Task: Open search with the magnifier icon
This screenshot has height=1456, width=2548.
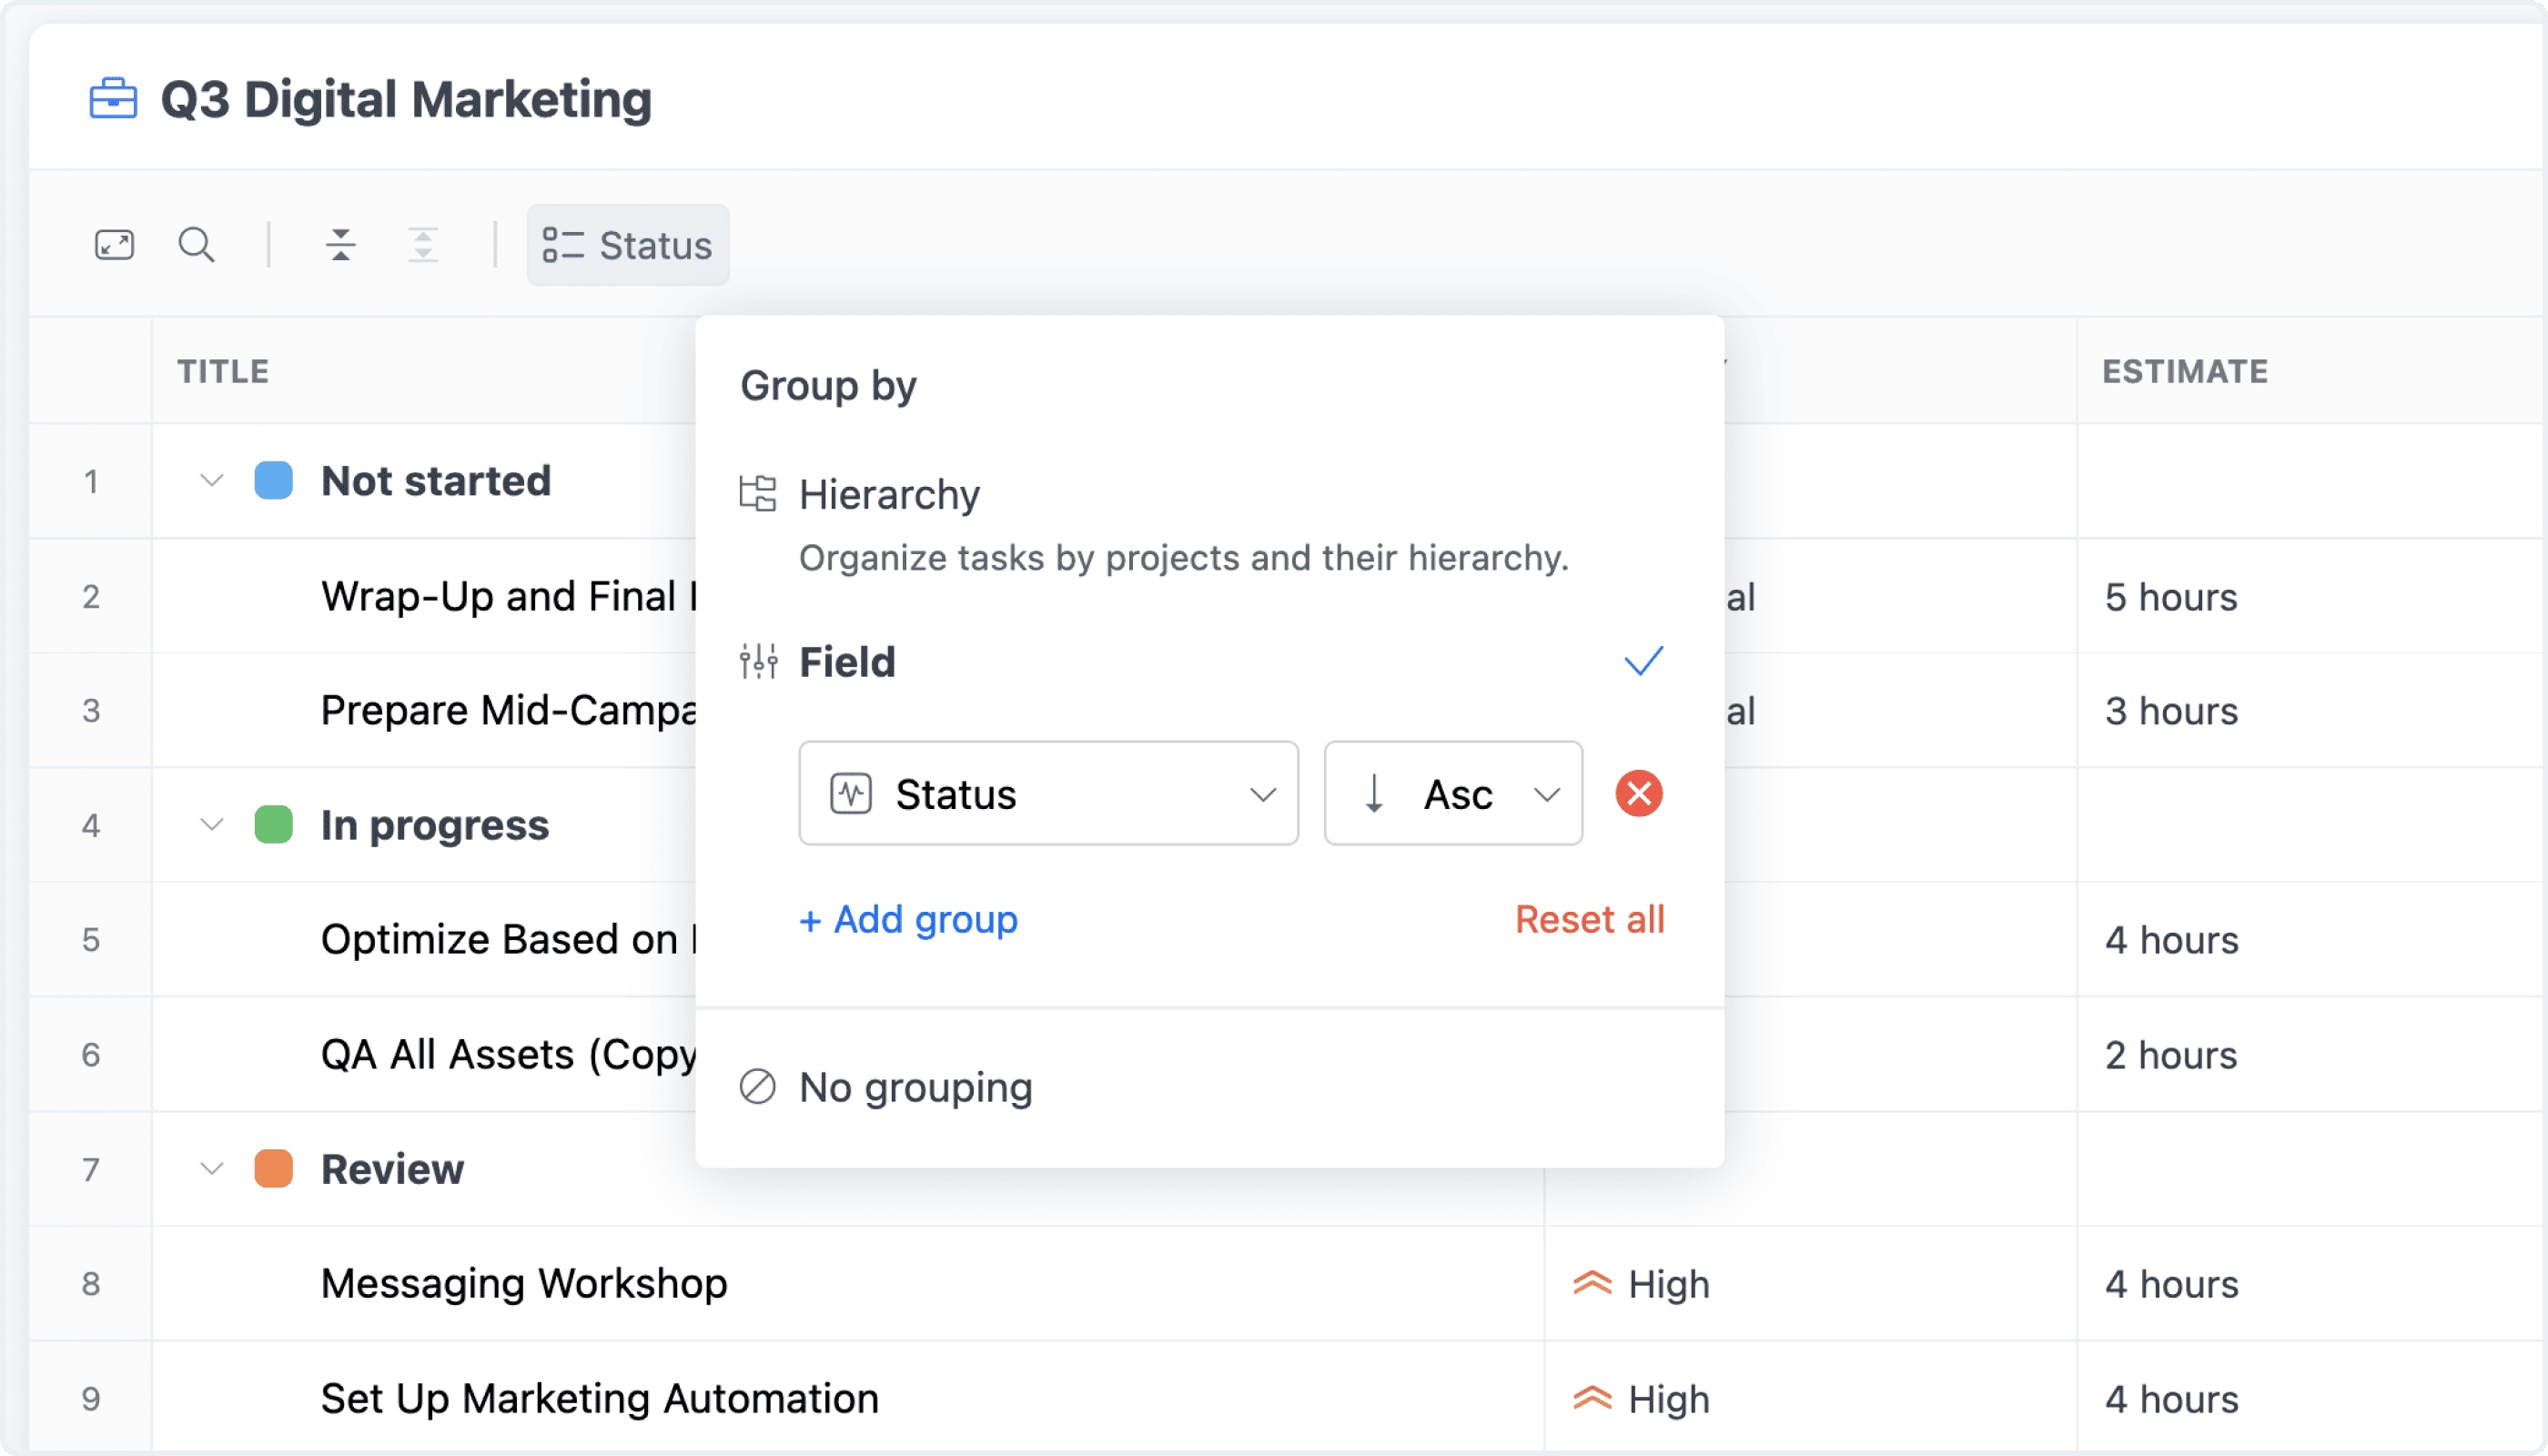Action: tap(196, 245)
